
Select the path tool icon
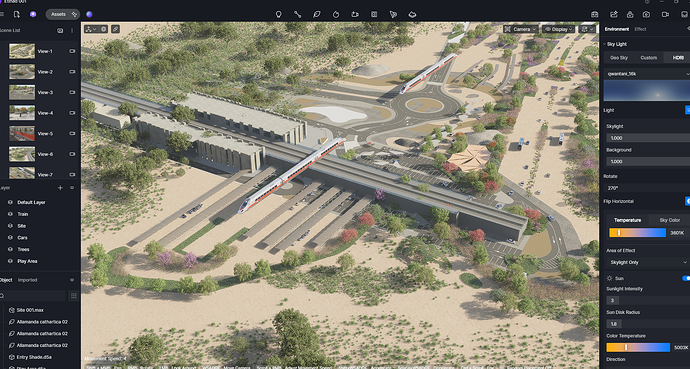click(x=297, y=15)
